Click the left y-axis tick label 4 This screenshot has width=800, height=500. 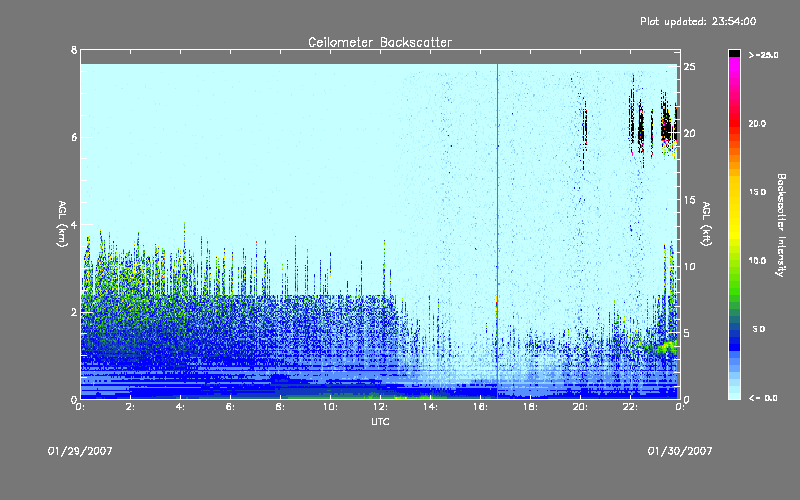[74, 224]
